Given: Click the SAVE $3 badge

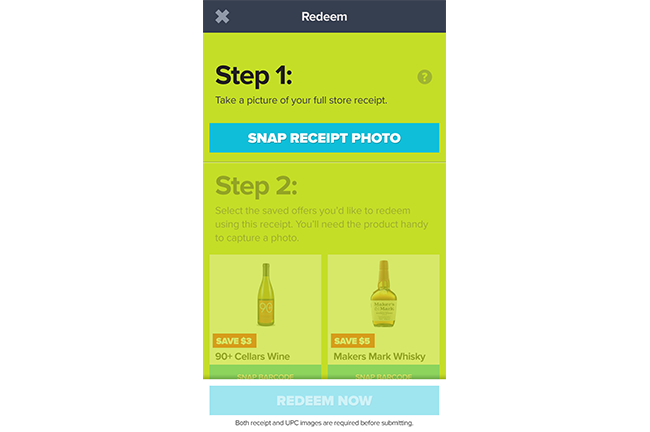Looking at the screenshot, I should 234,341.
